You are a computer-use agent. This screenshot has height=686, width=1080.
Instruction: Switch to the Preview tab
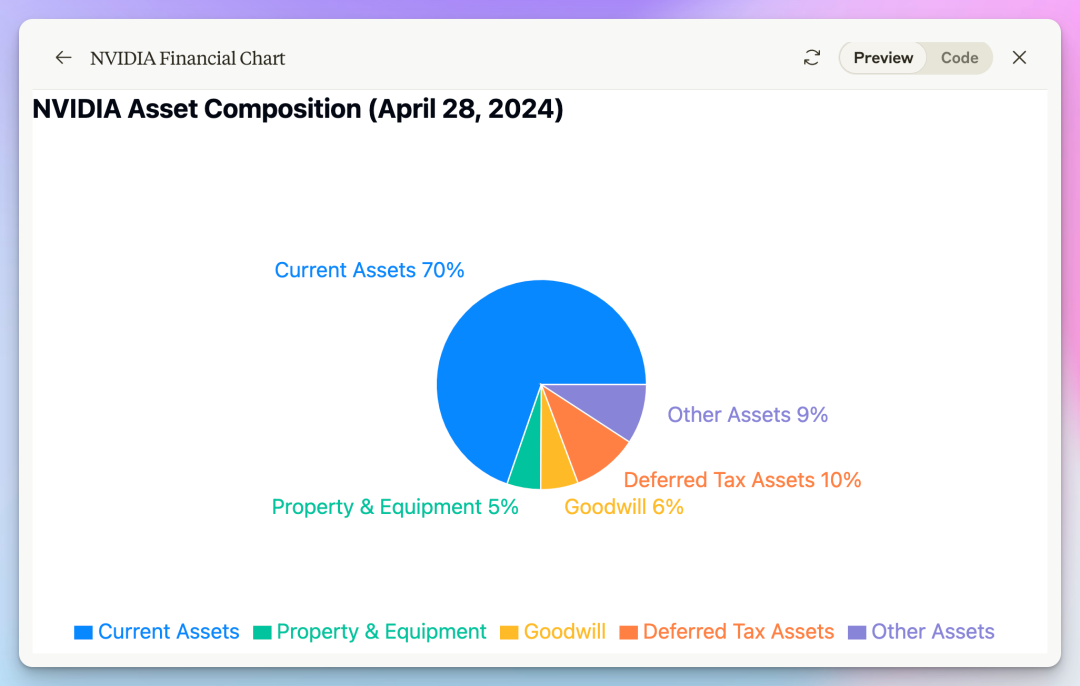[883, 58]
